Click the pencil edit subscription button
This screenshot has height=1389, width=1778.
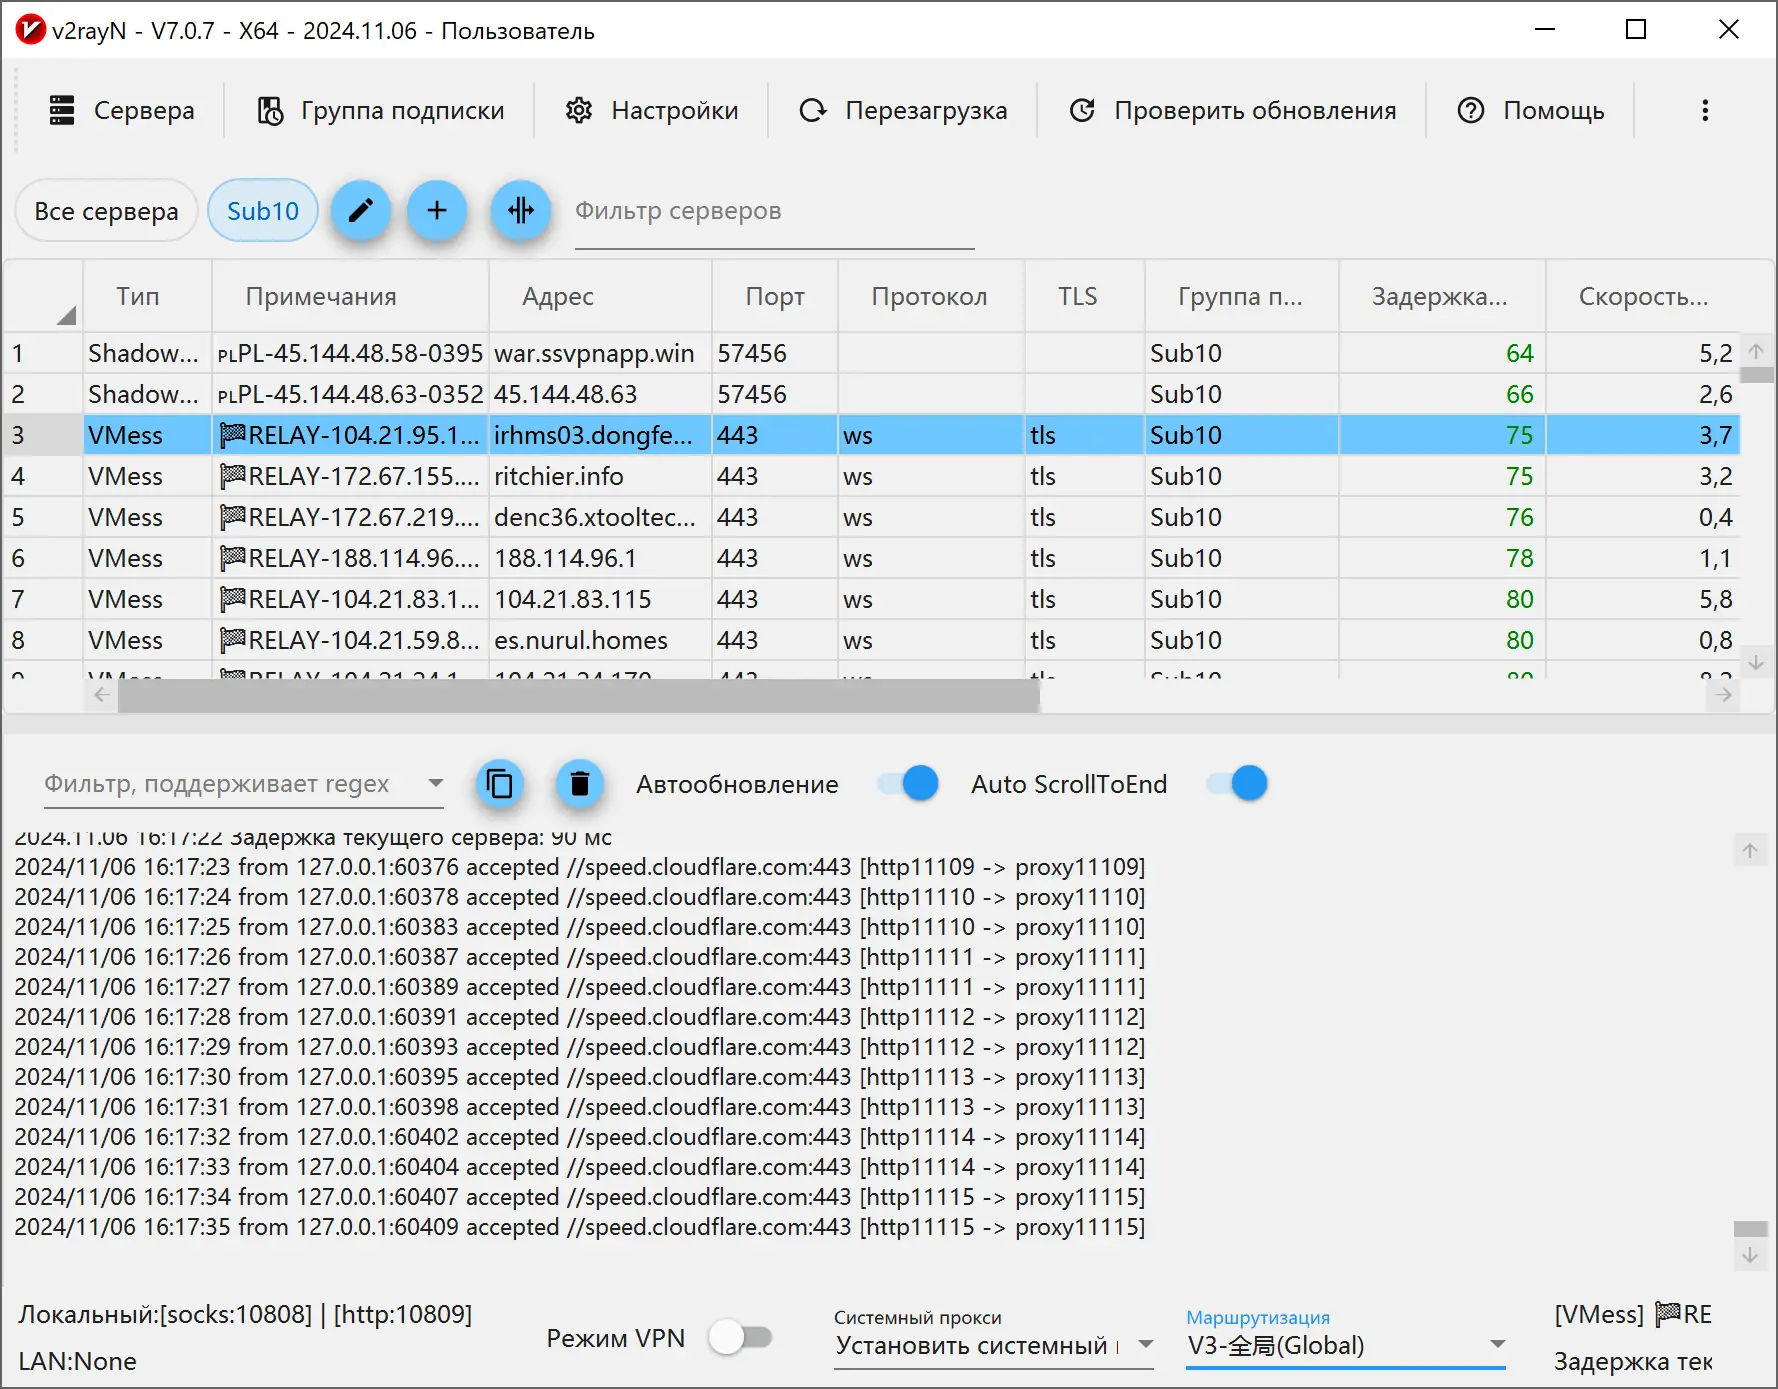click(x=361, y=211)
